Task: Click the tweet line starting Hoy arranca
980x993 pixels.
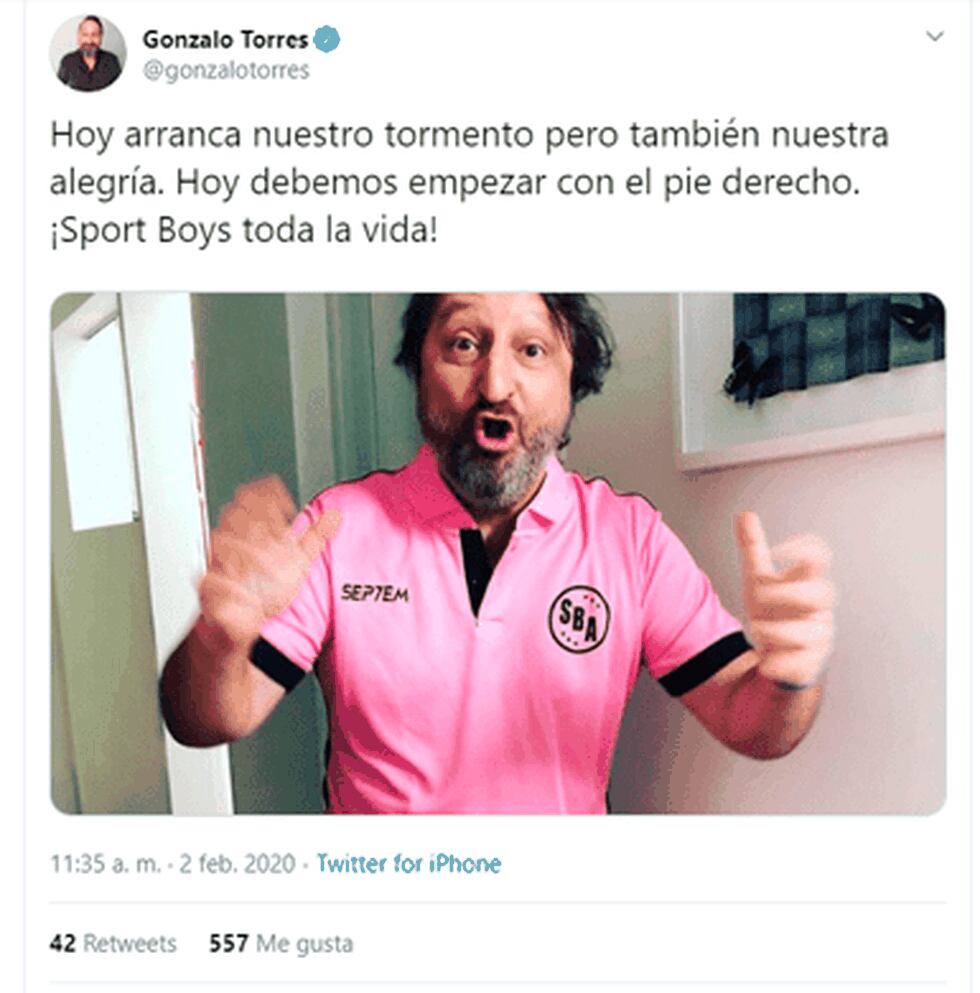Action: click(x=469, y=136)
